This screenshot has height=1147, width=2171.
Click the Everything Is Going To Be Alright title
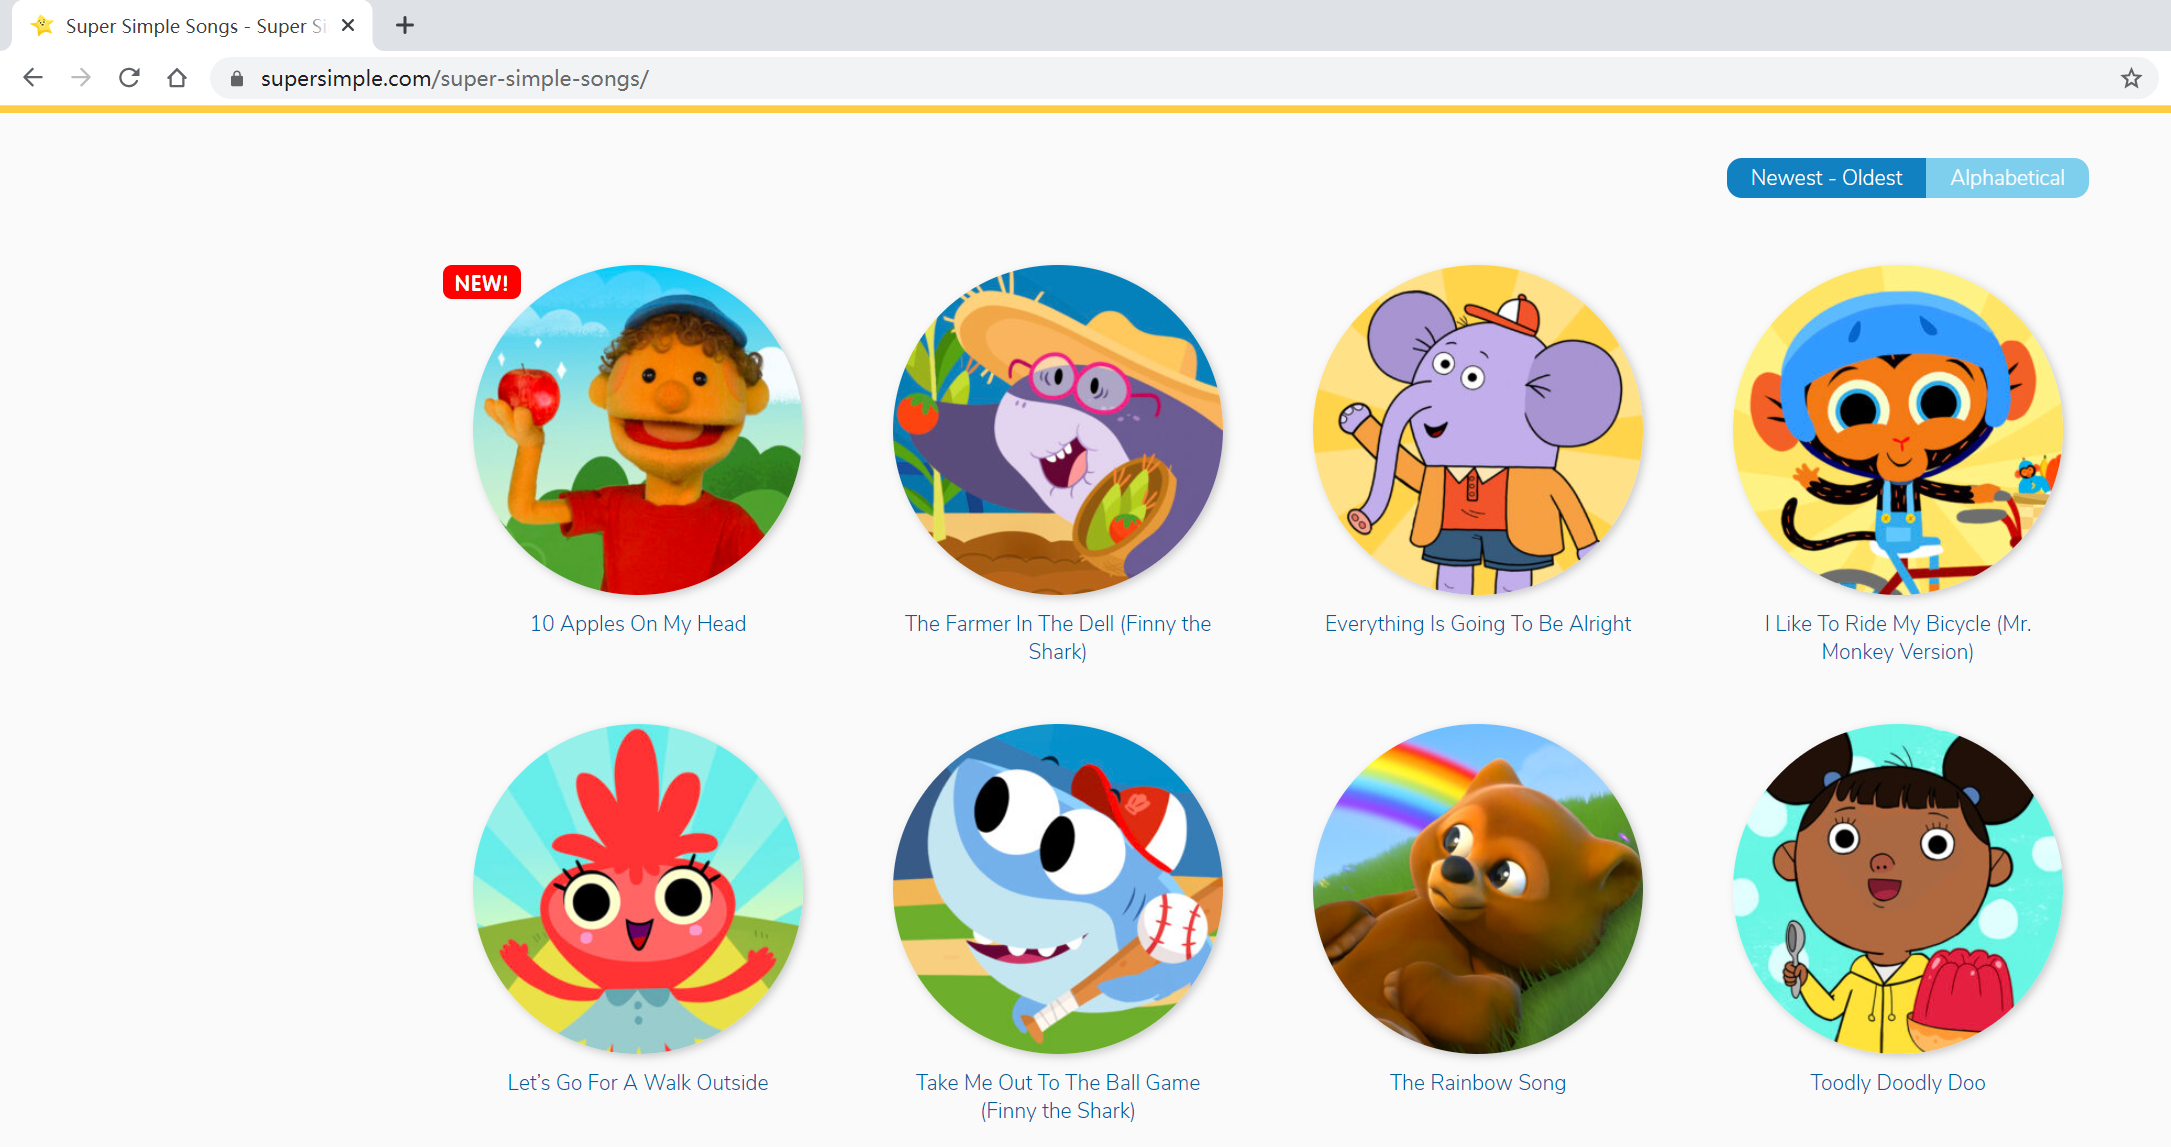(x=1477, y=624)
